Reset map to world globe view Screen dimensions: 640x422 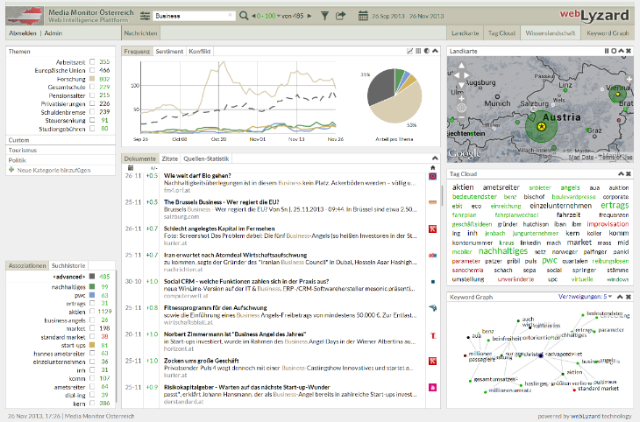[x=461, y=108]
